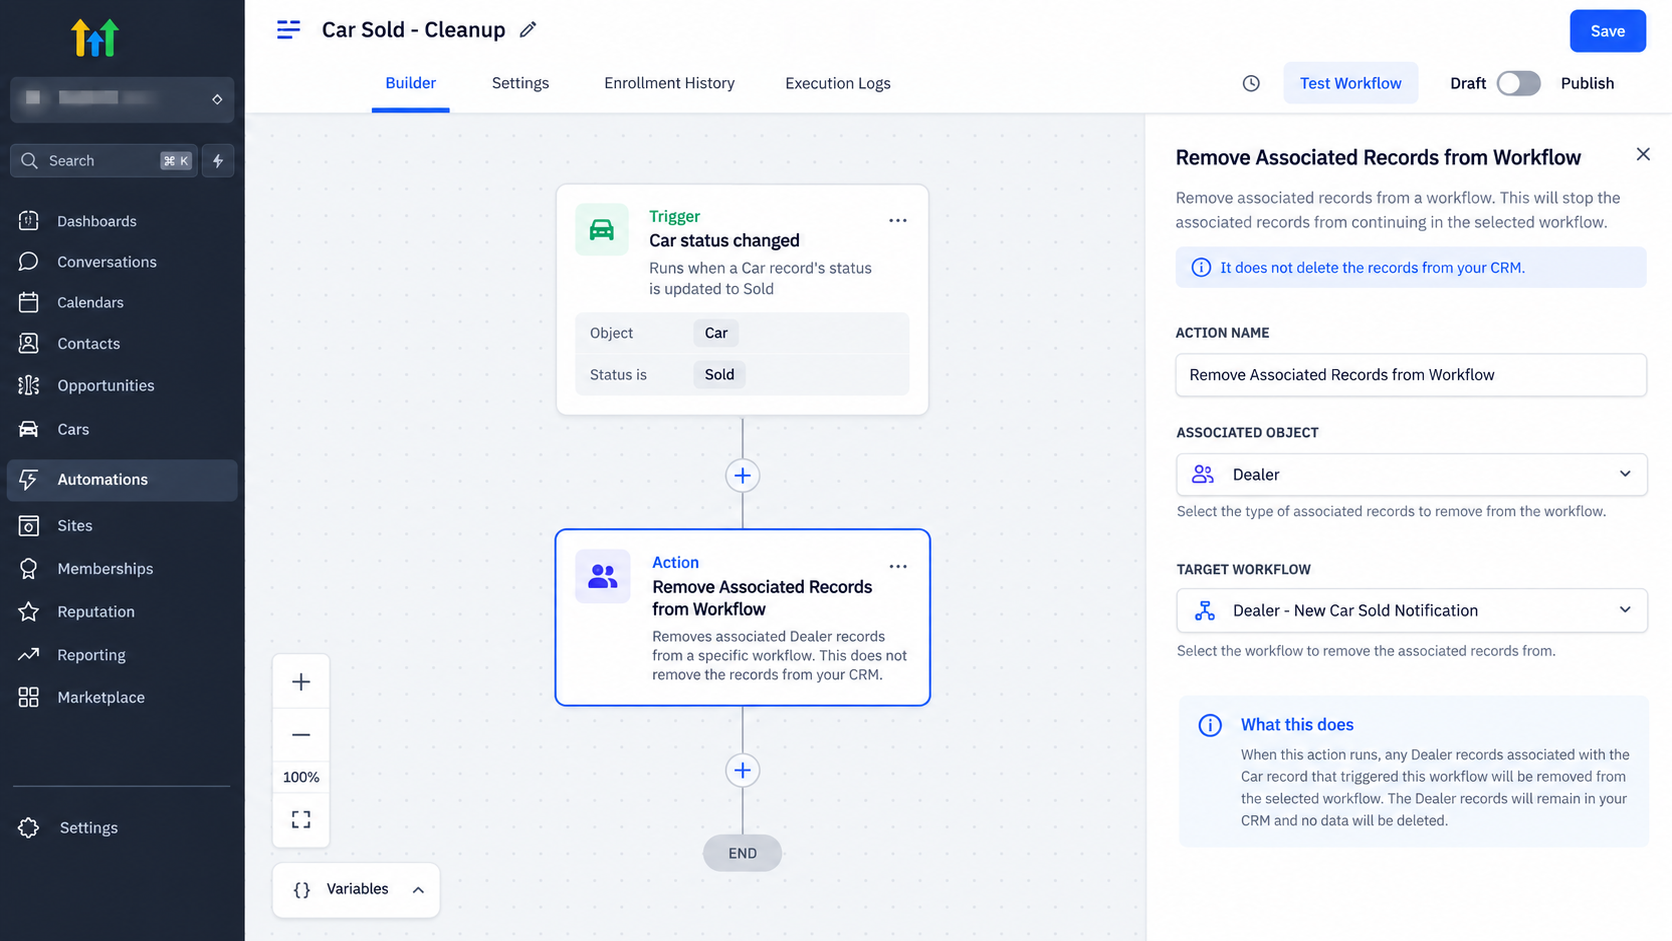Screen dimensions: 1672x941
Task: Open the three-dot menu on the Action card
Action: point(898,566)
